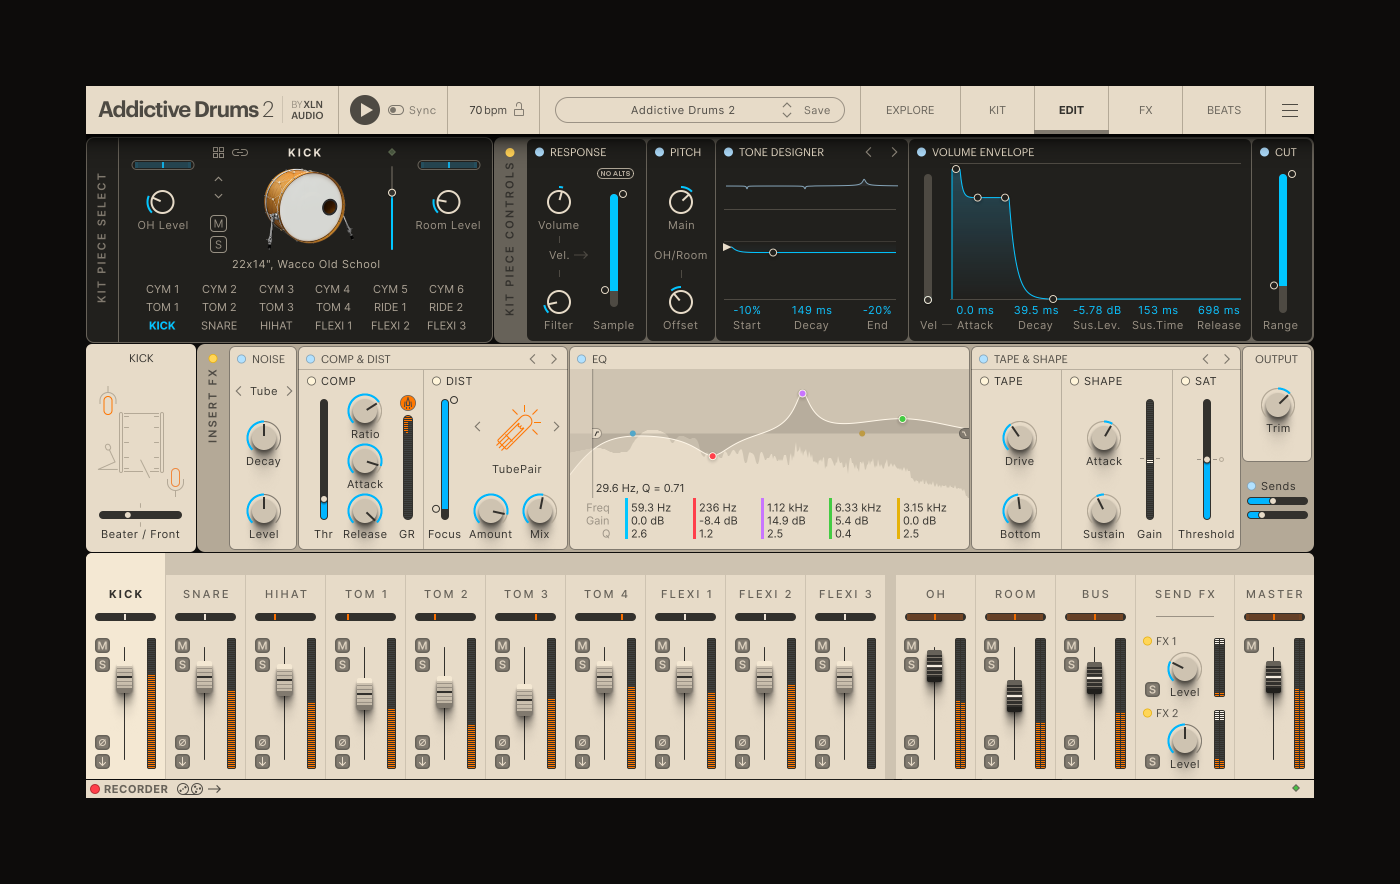Click the TubePair distortion tube icon

point(517,429)
